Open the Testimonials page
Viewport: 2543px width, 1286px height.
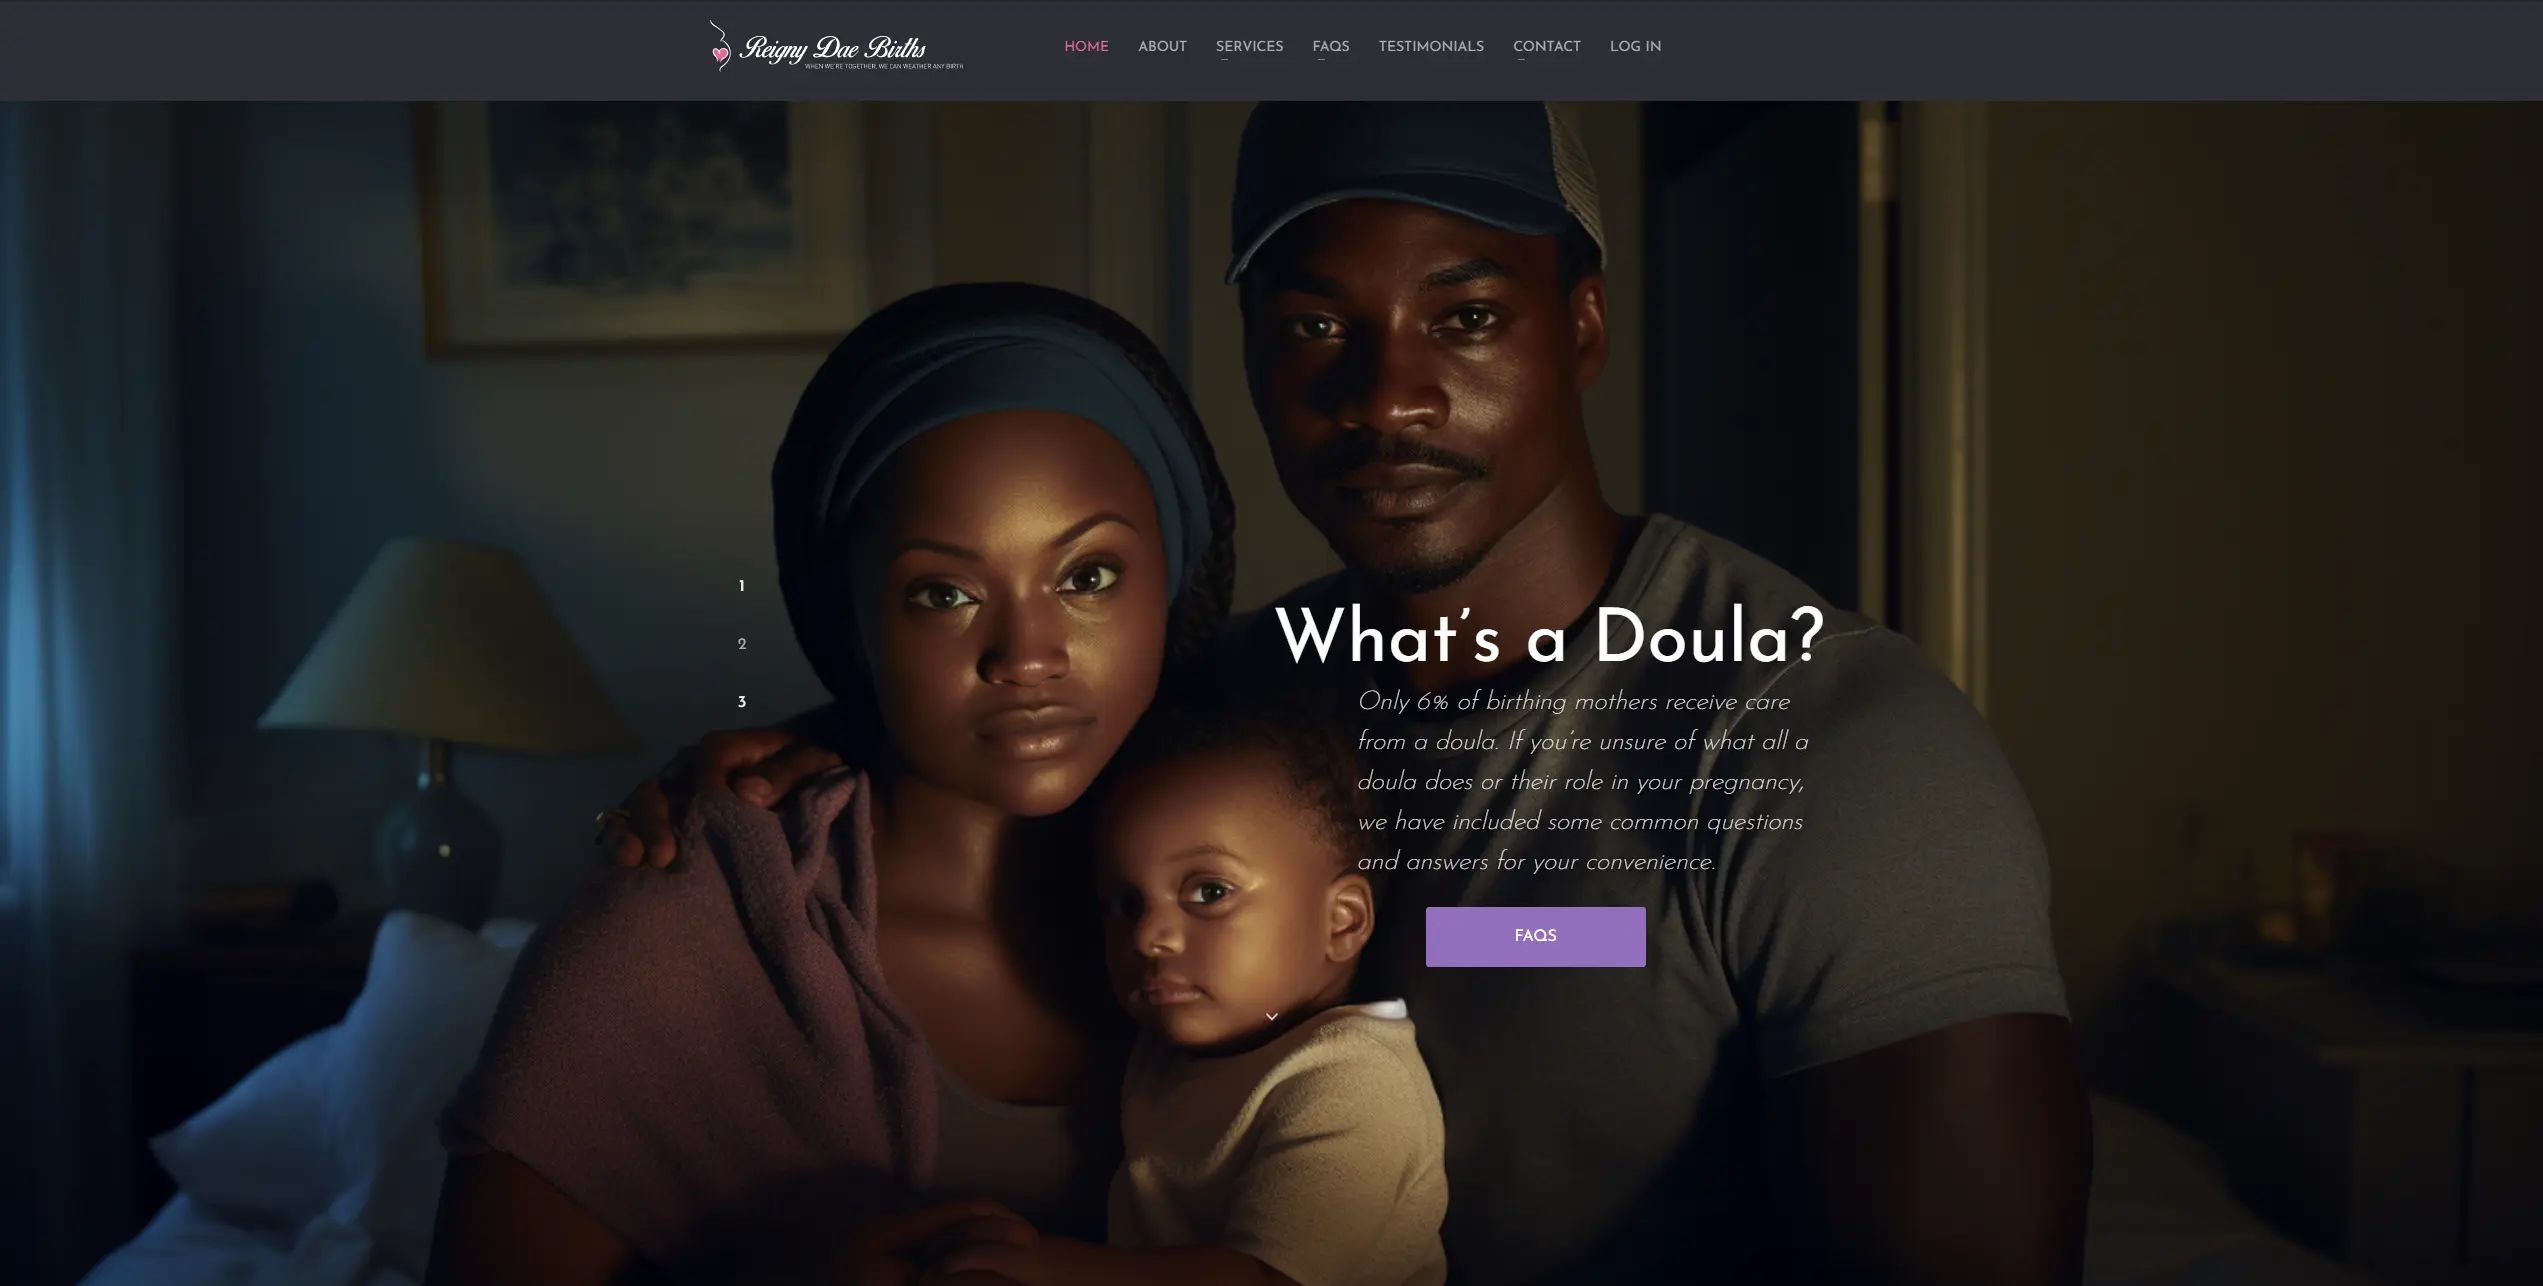click(1431, 47)
